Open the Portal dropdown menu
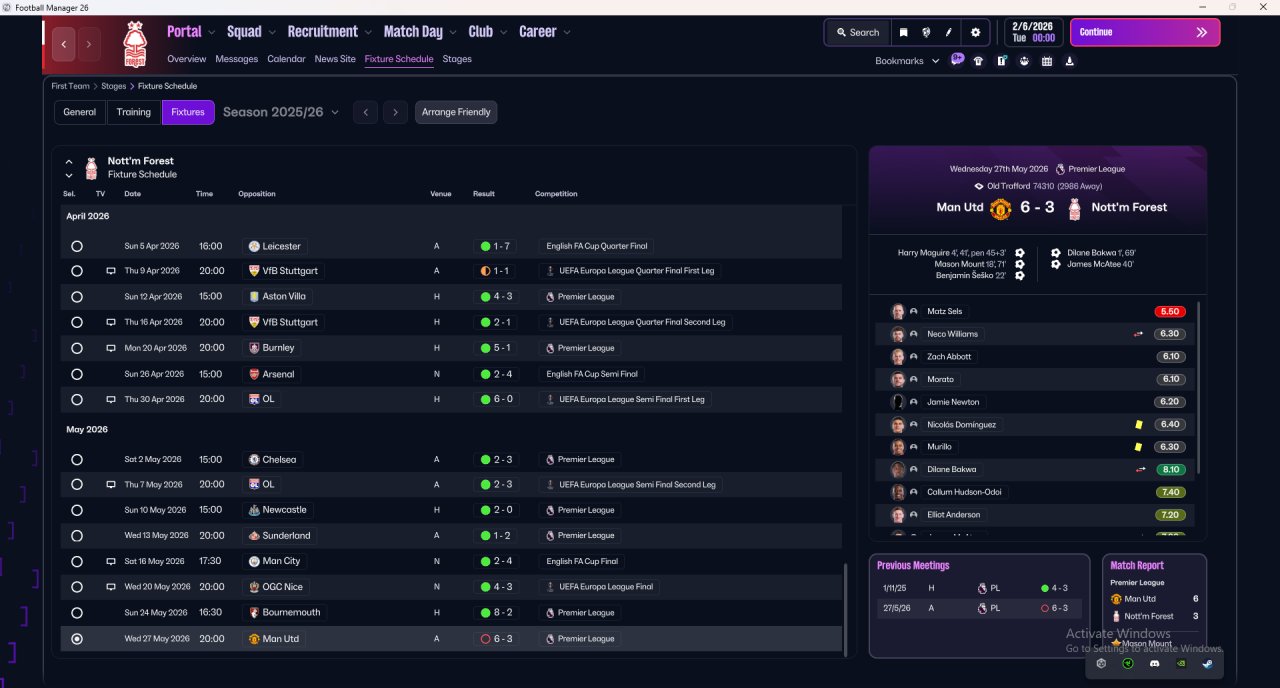 pos(191,32)
